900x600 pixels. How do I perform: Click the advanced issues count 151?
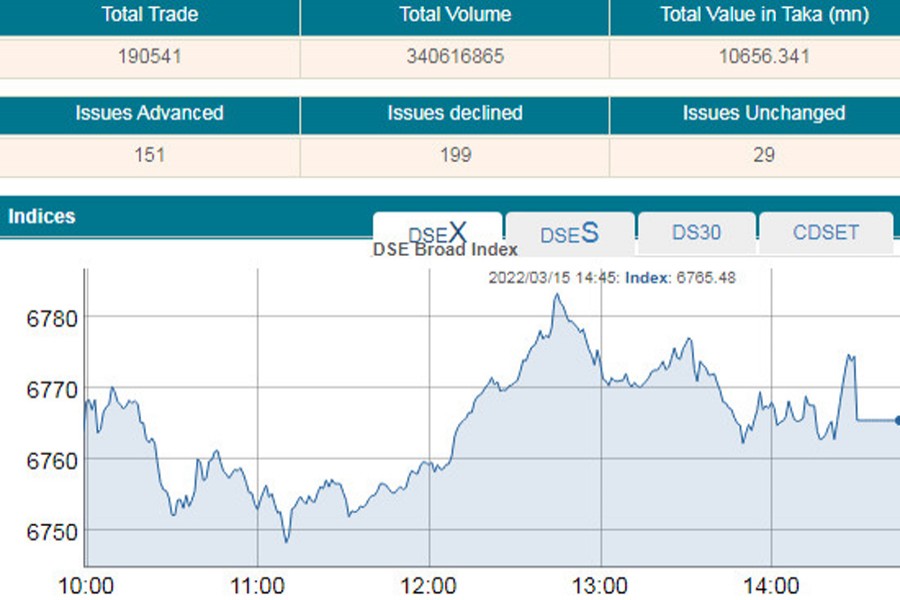150,155
